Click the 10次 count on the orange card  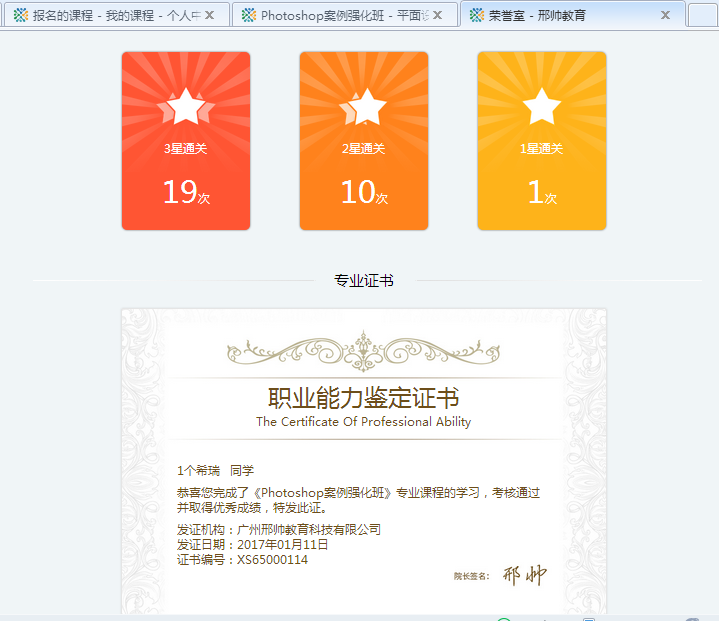tap(364, 192)
